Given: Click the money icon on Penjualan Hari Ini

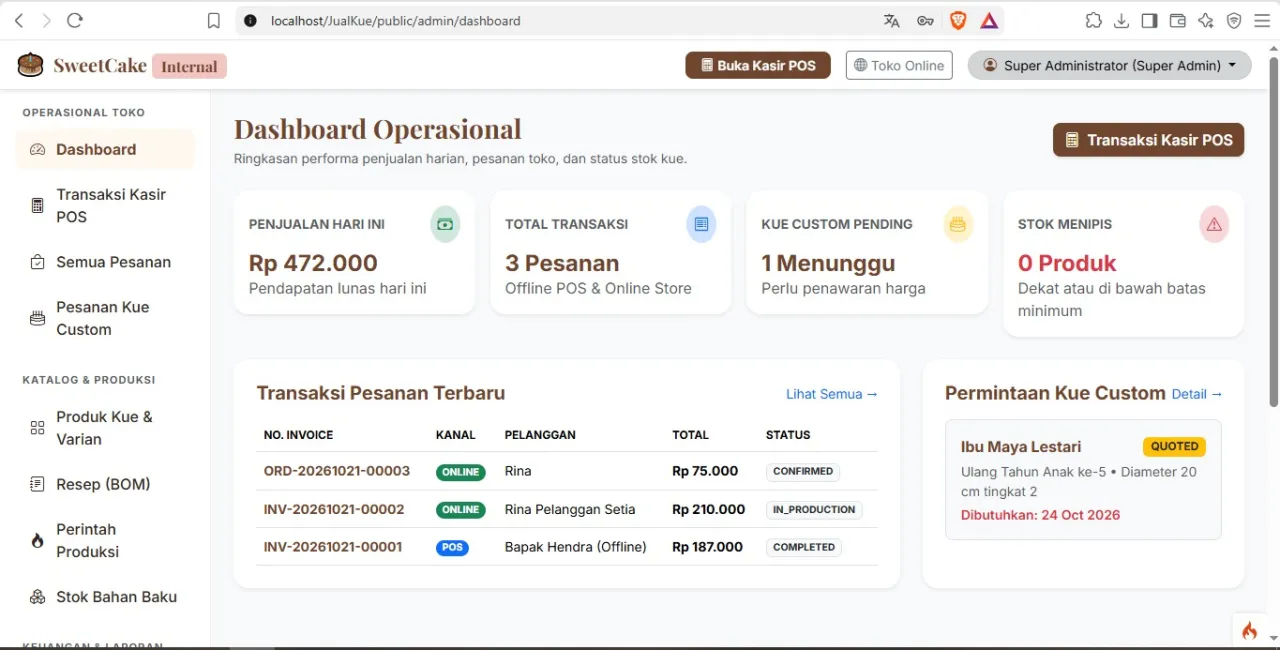Looking at the screenshot, I should click(x=445, y=224).
